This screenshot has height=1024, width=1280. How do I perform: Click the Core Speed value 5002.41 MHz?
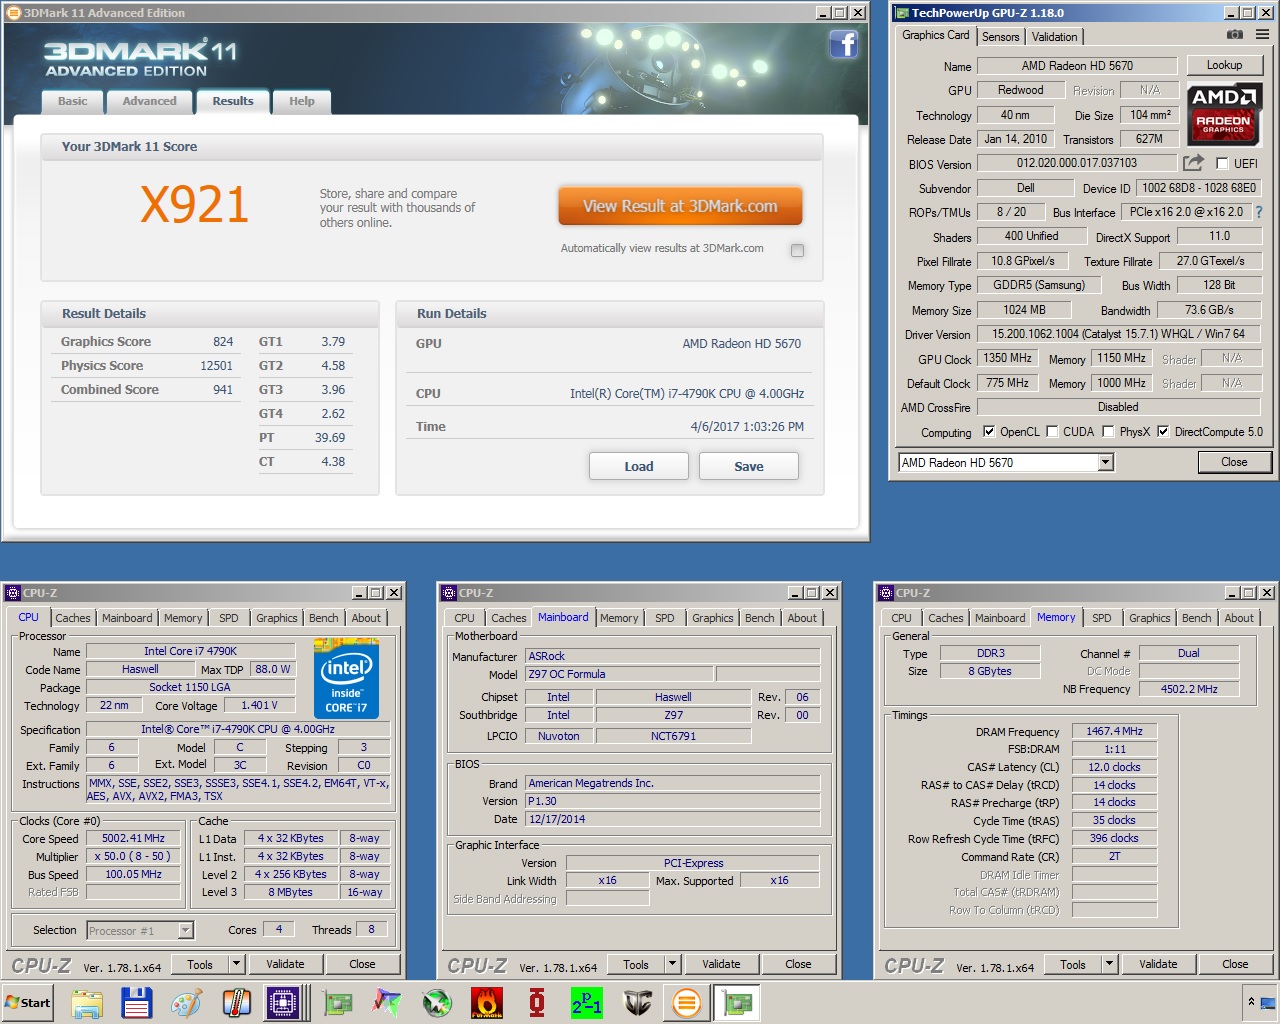[x=133, y=838]
